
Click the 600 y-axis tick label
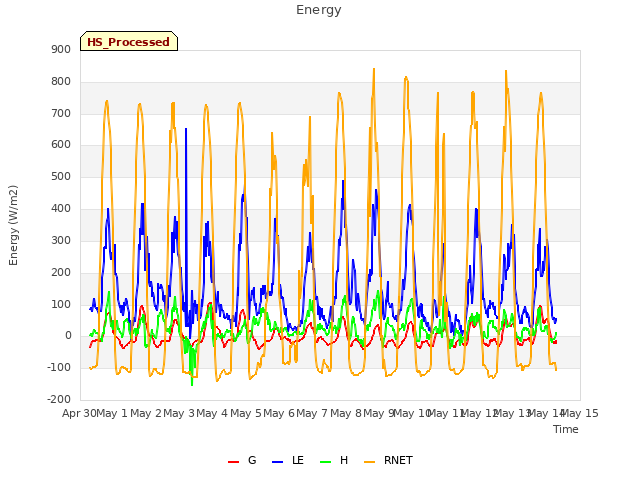[x=61, y=145]
